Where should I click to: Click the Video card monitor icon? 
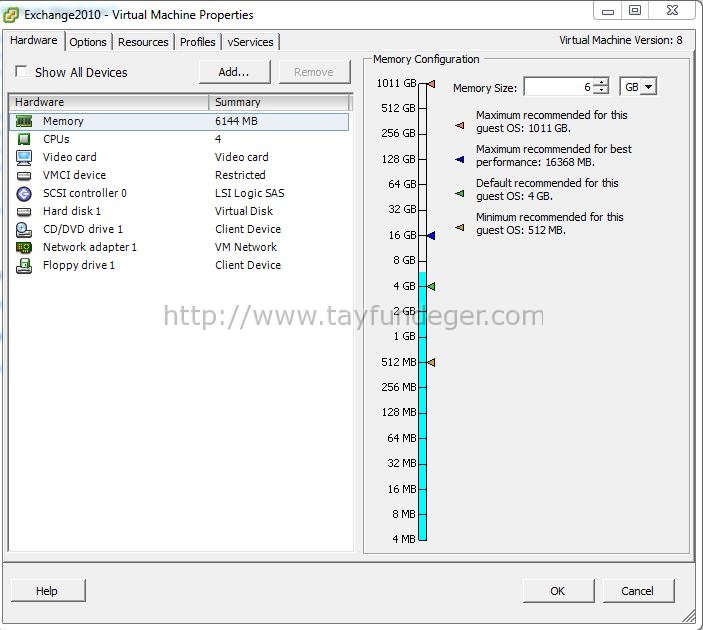click(24, 157)
